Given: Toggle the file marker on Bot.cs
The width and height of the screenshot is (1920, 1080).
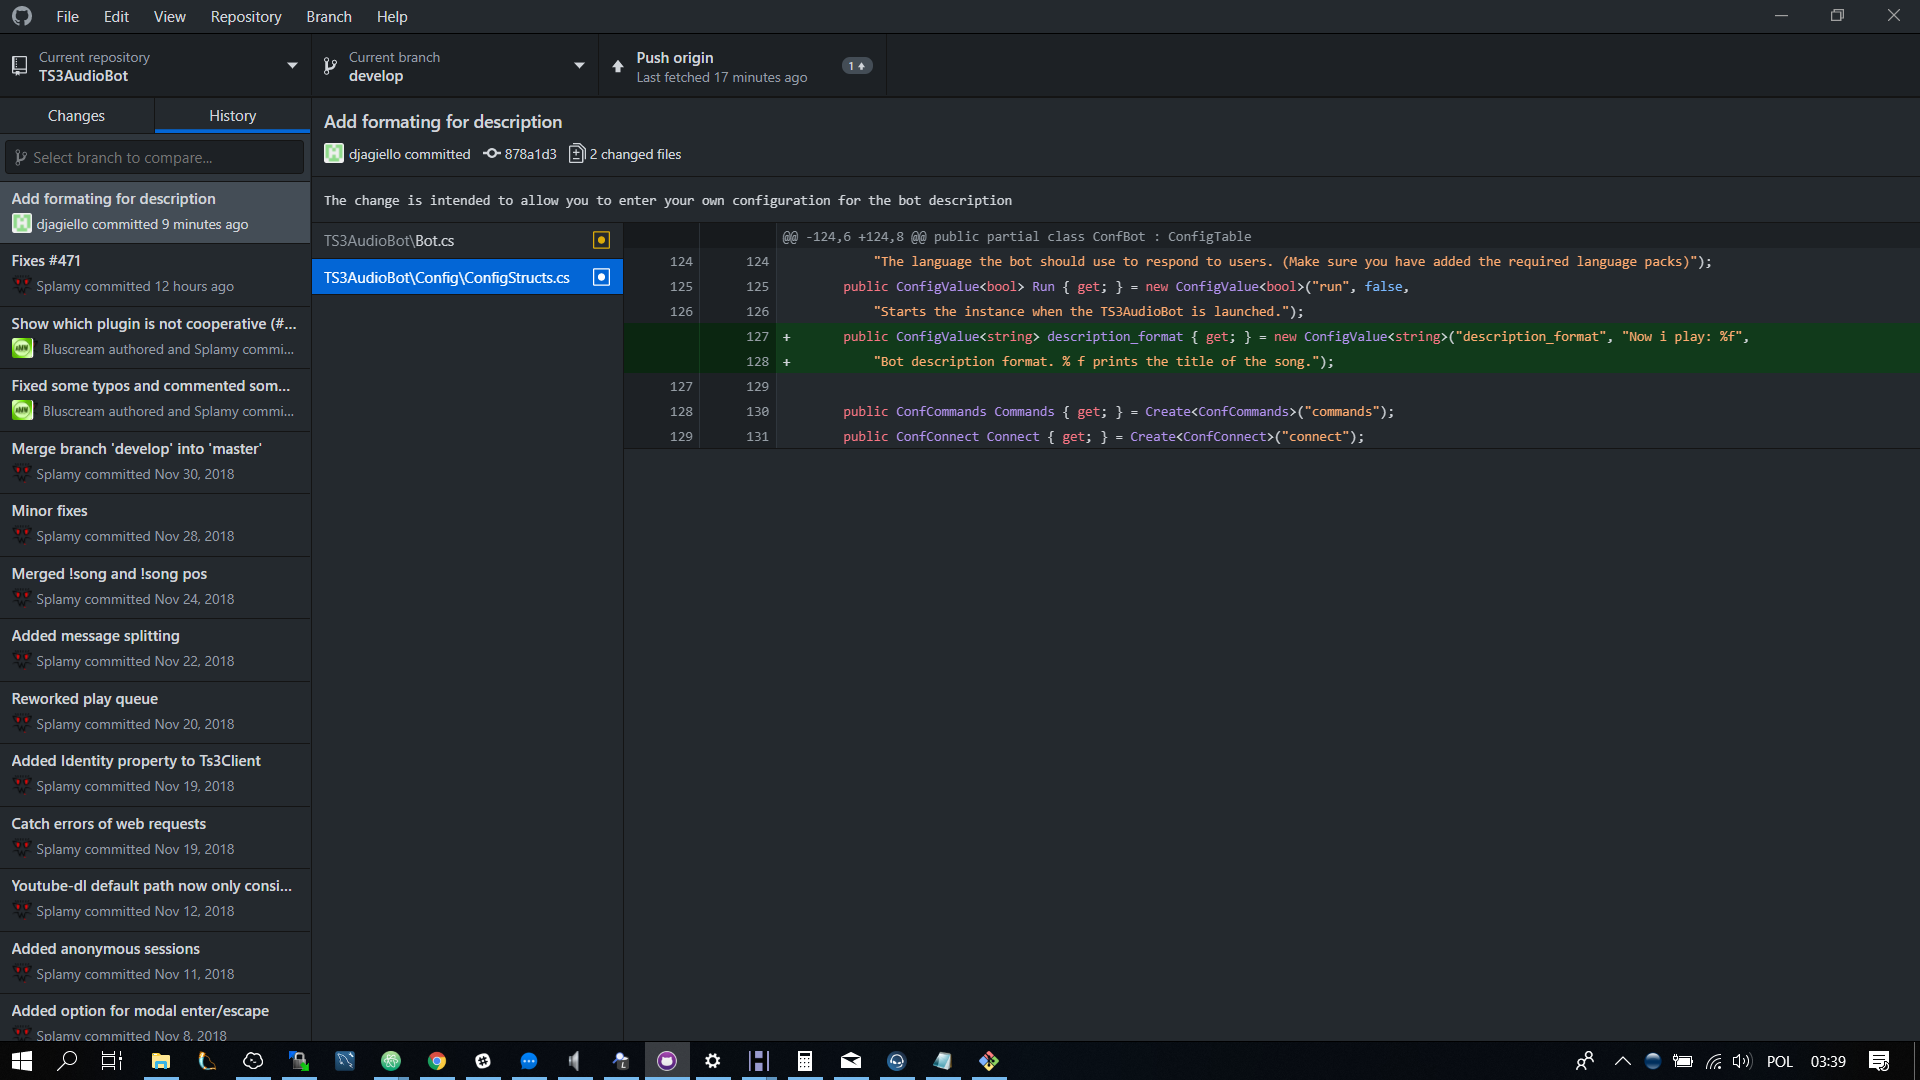Looking at the screenshot, I should pyautogui.click(x=600, y=240).
